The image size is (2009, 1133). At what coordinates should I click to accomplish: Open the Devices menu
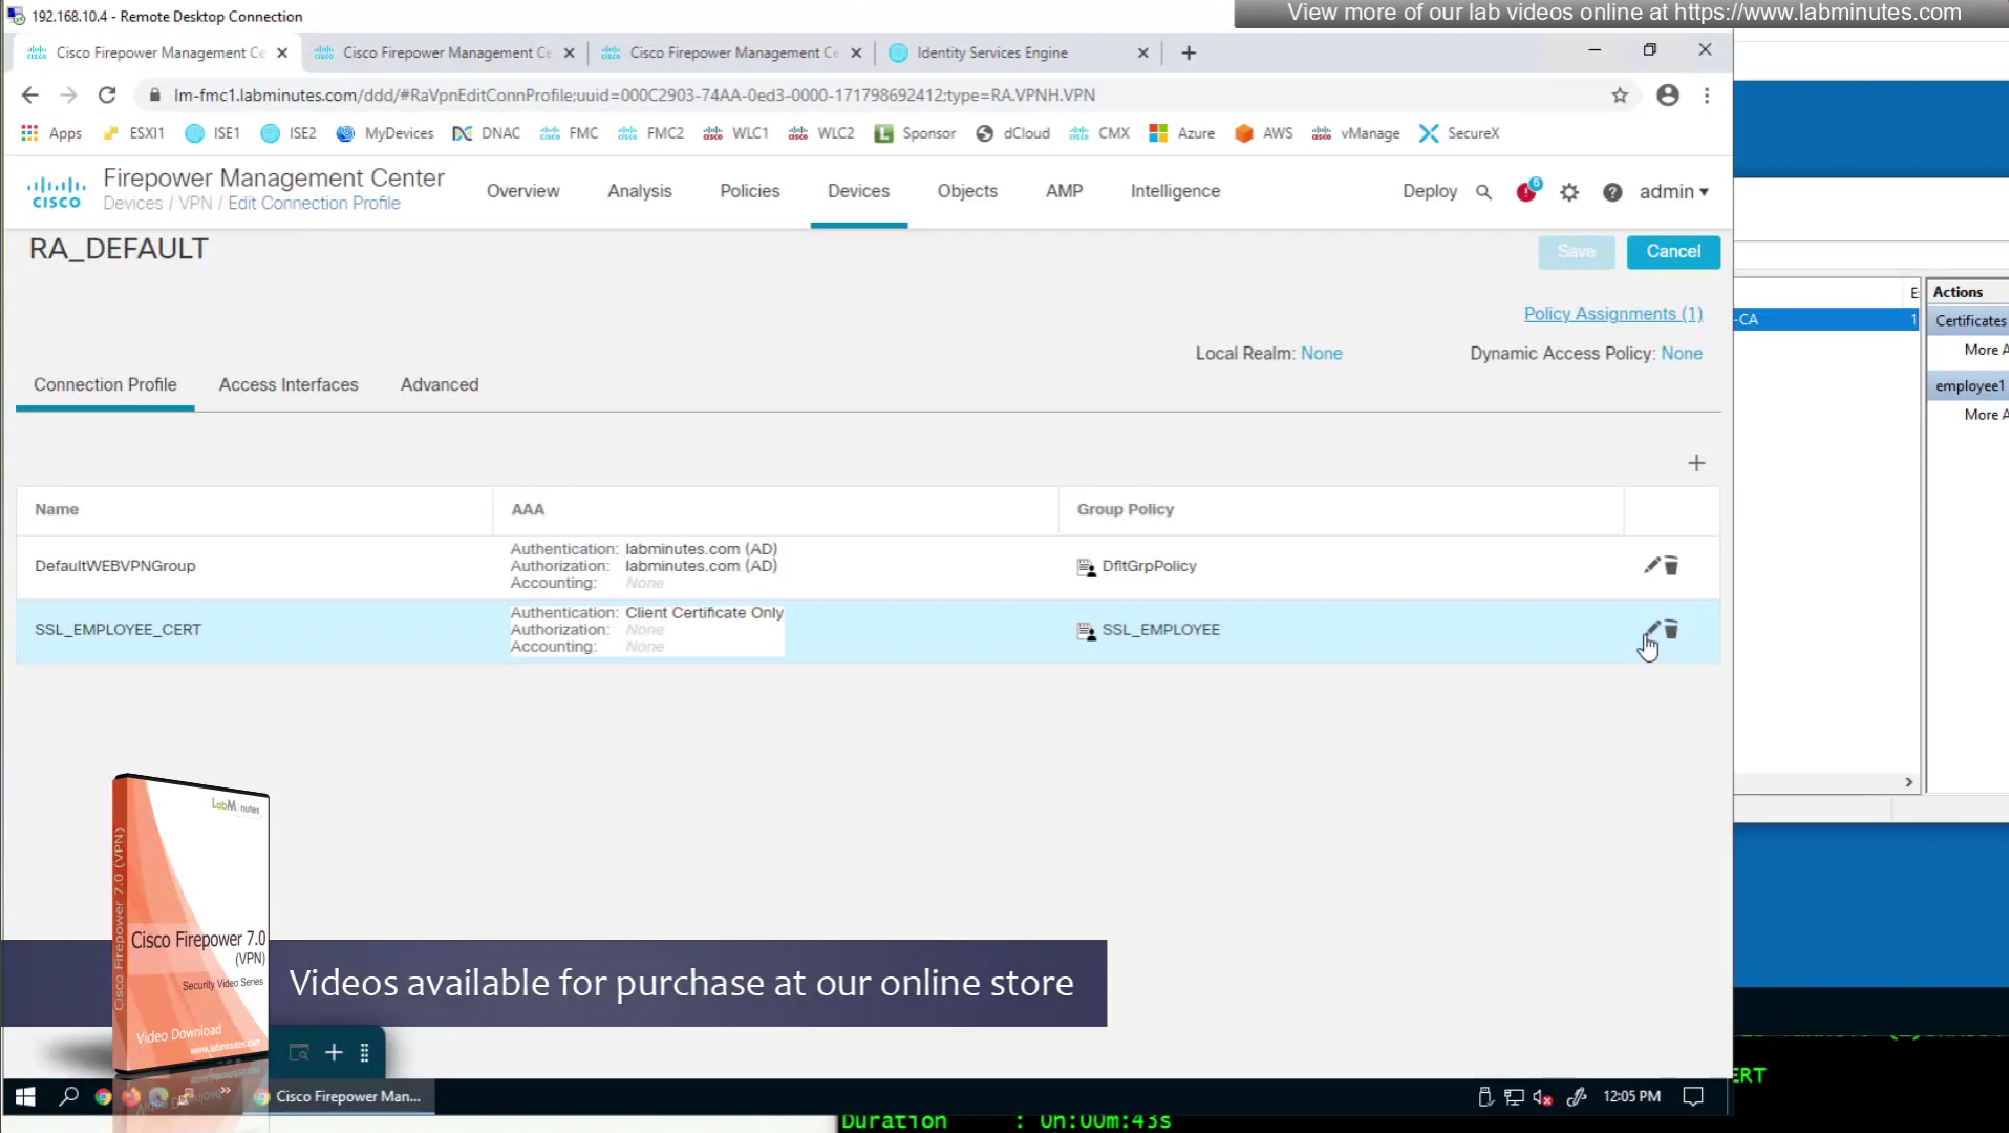tap(858, 191)
